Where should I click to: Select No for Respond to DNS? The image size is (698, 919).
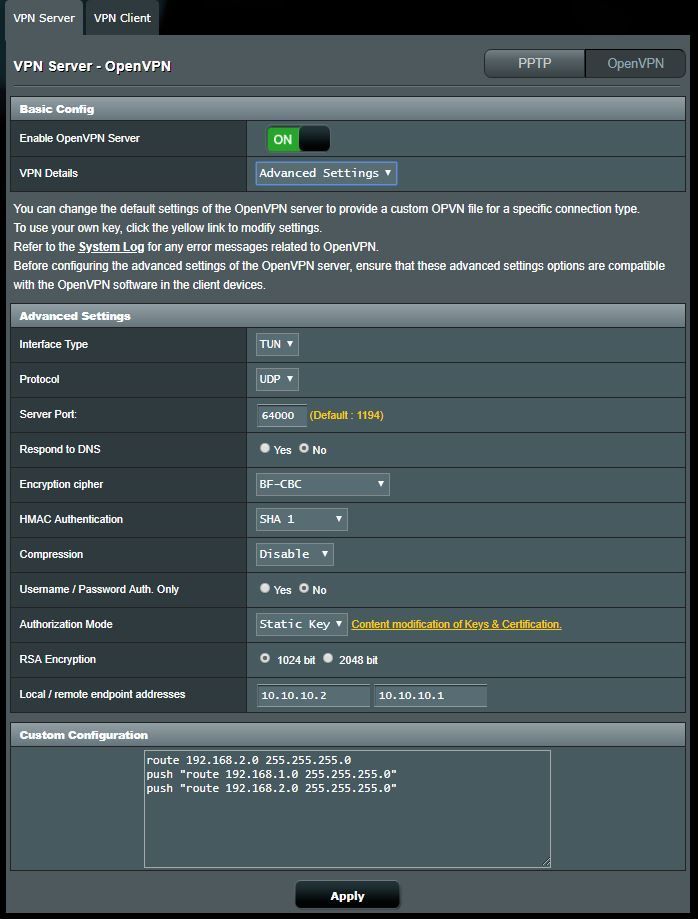[304, 448]
